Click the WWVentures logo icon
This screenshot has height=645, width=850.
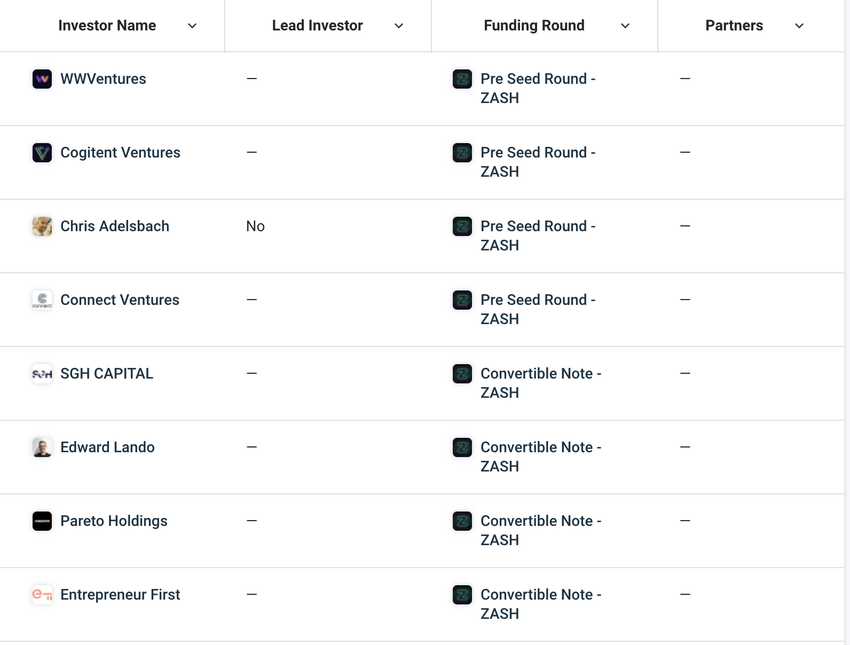tap(42, 79)
